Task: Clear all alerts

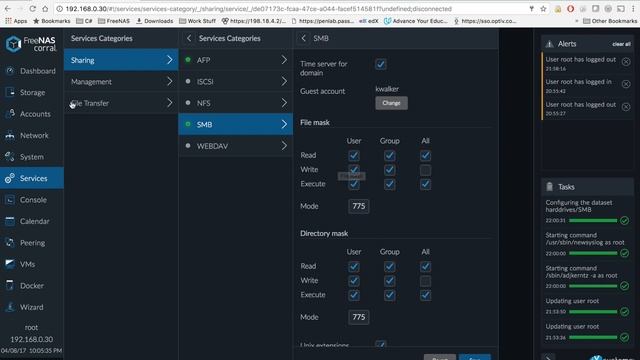Action: pyautogui.click(x=621, y=44)
